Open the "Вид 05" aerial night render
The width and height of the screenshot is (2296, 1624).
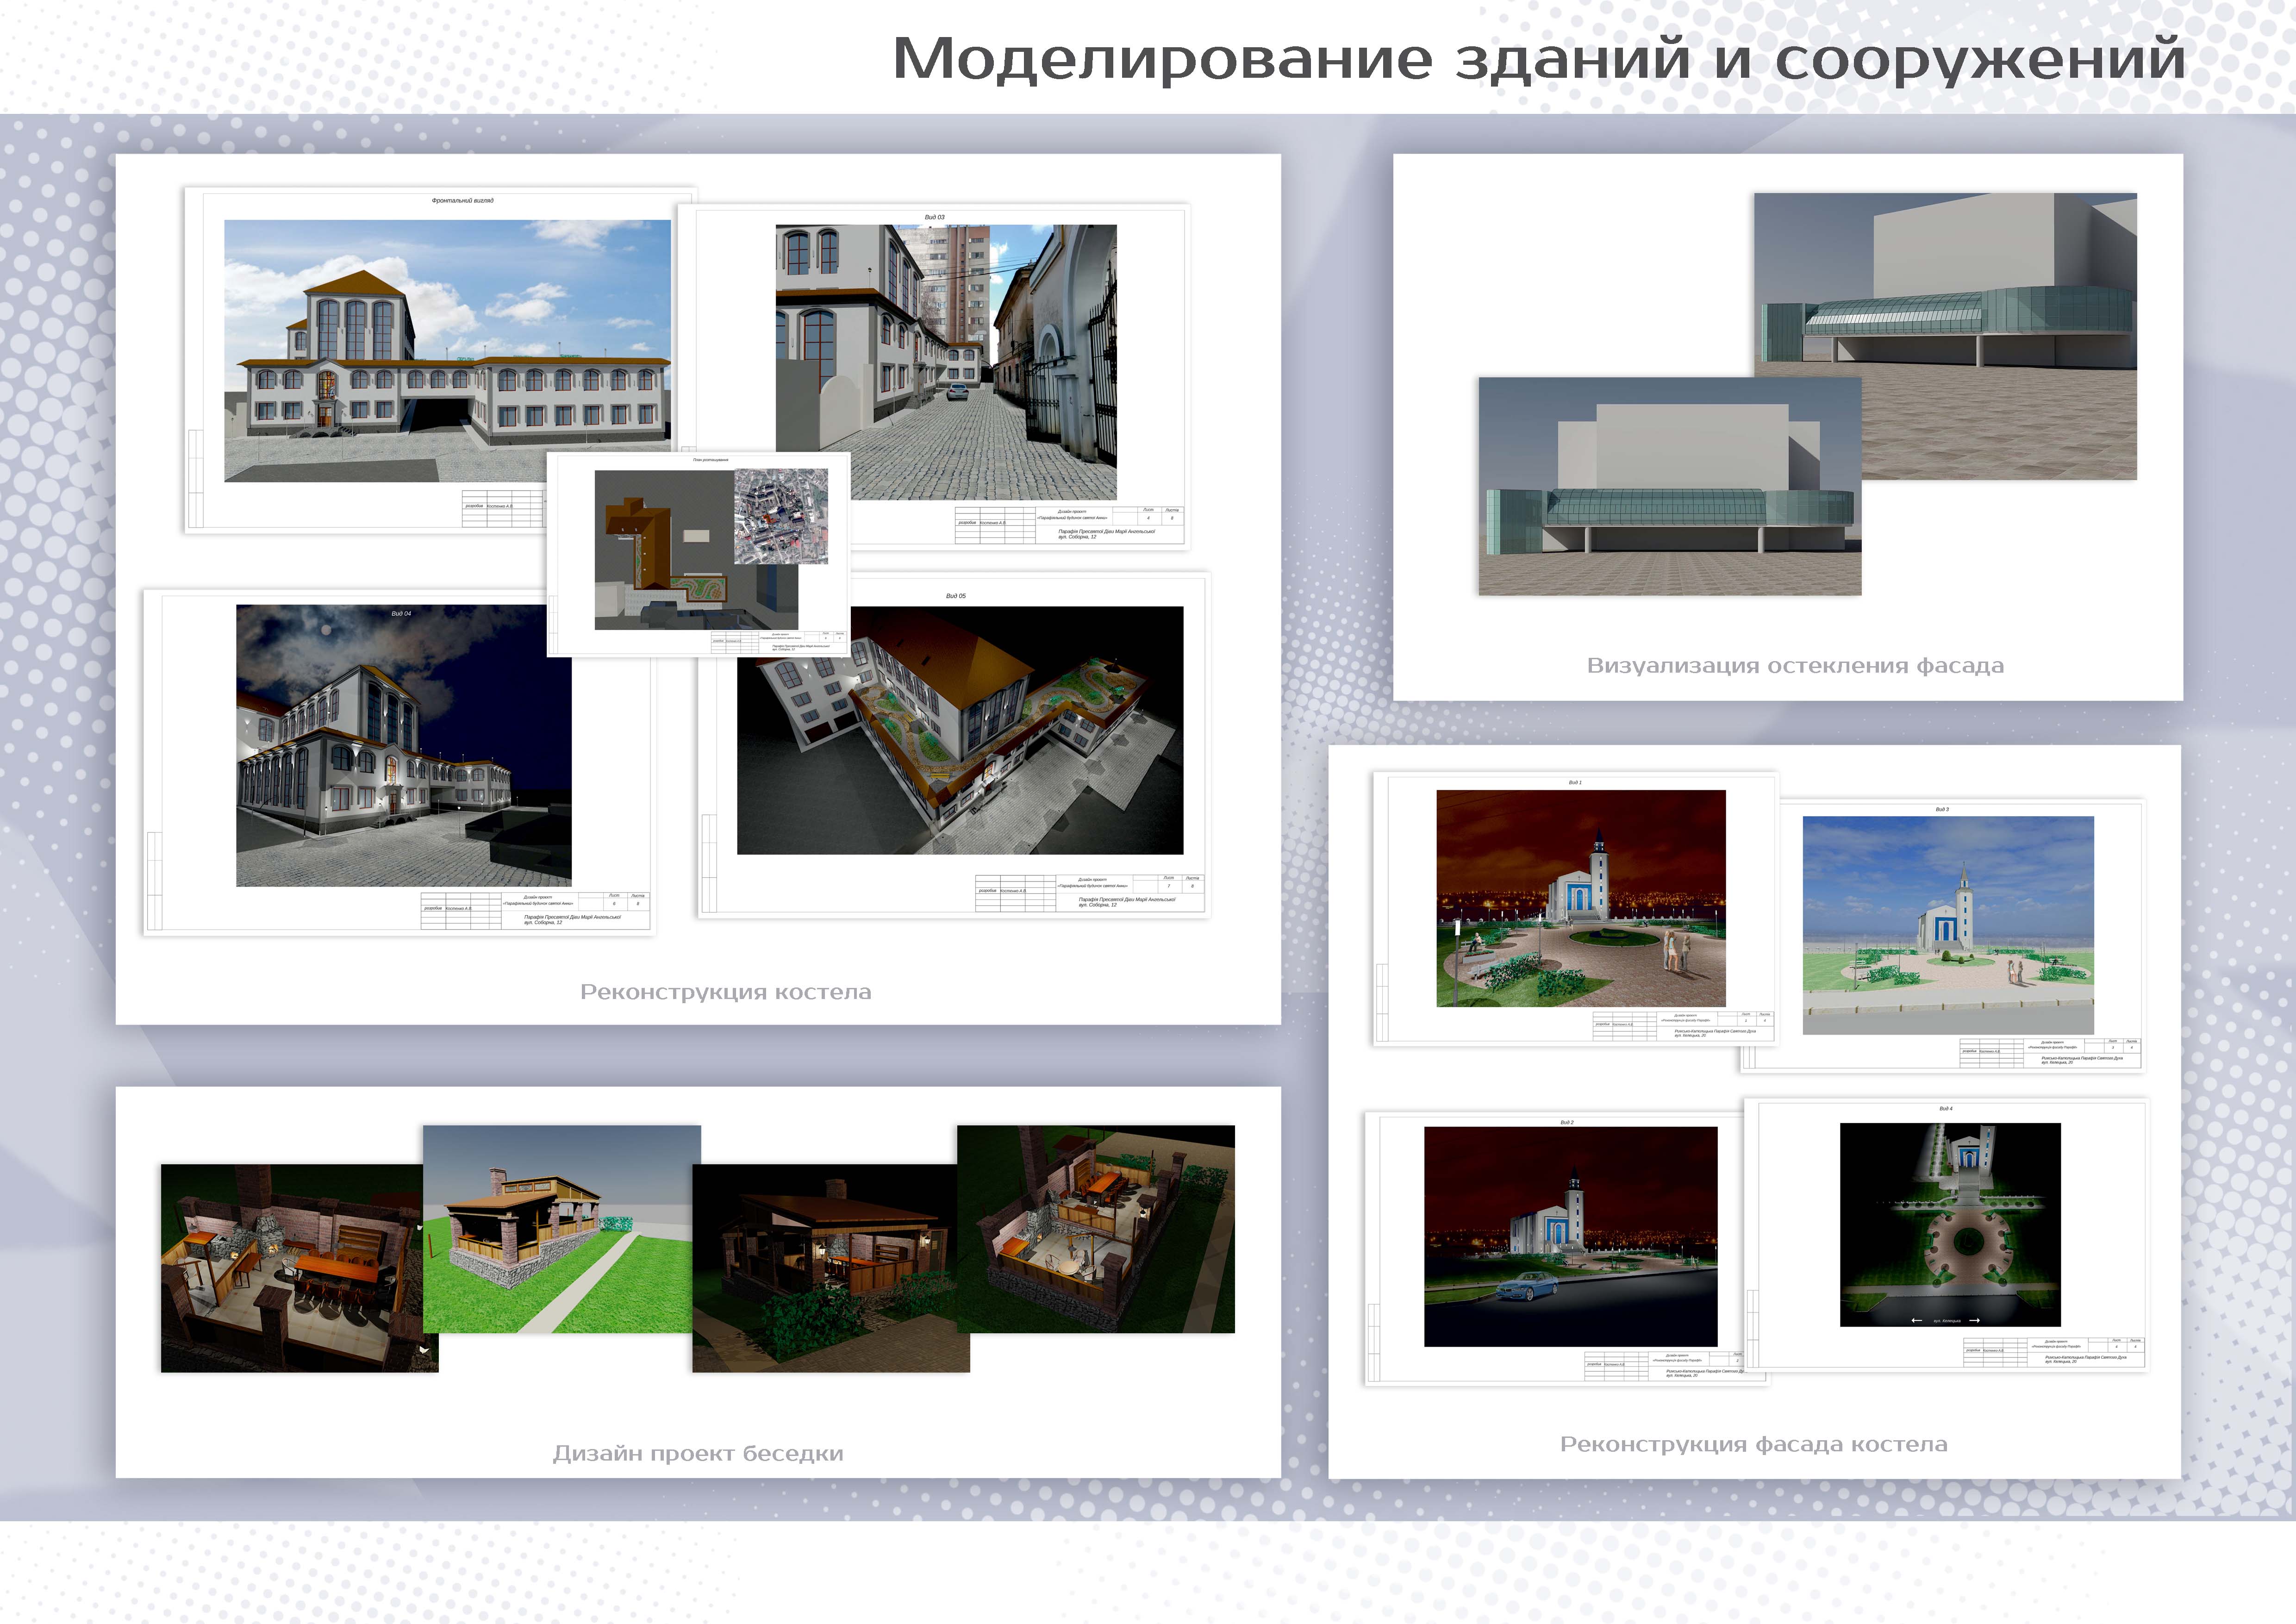click(x=960, y=730)
